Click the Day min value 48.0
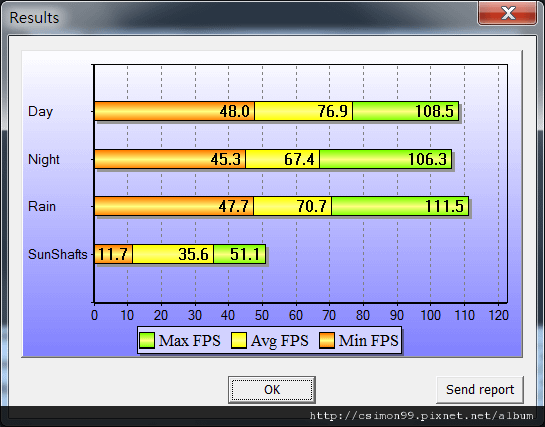This screenshot has height=427, width=545. tap(235, 112)
